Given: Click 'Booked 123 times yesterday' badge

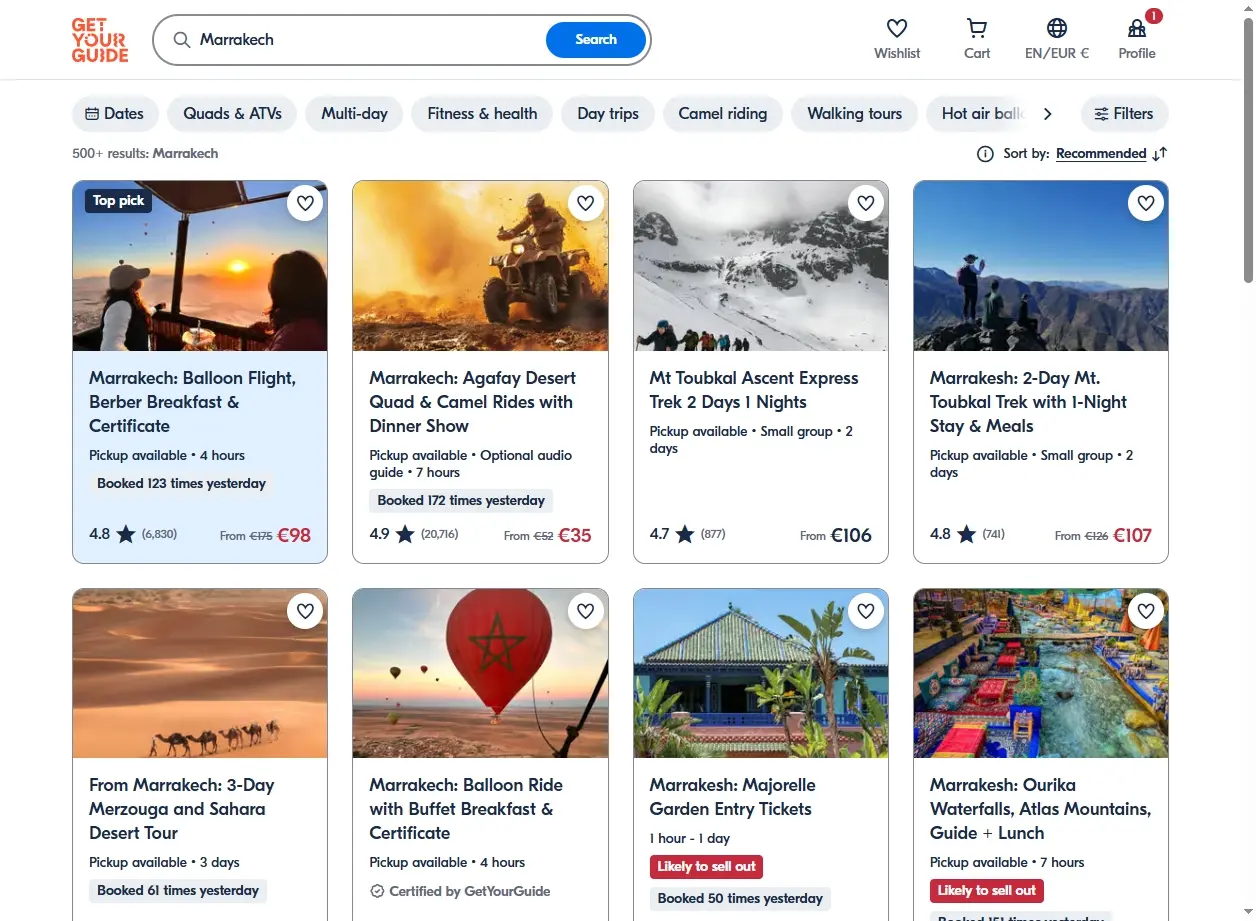Looking at the screenshot, I should (x=181, y=484).
